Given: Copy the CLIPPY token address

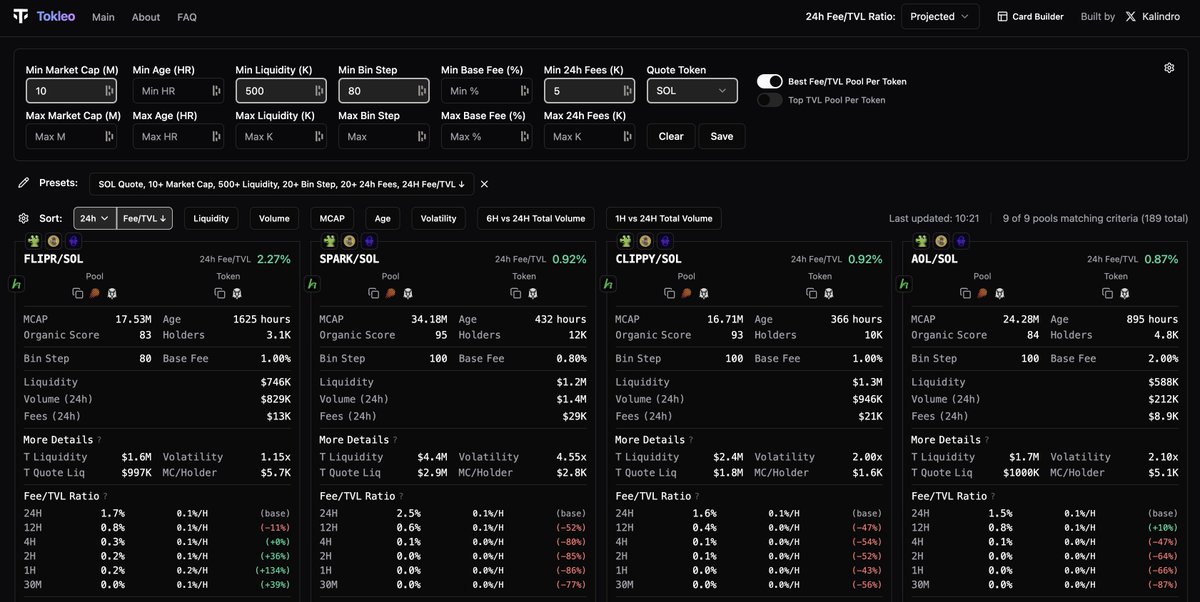Looking at the screenshot, I should [811, 293].
